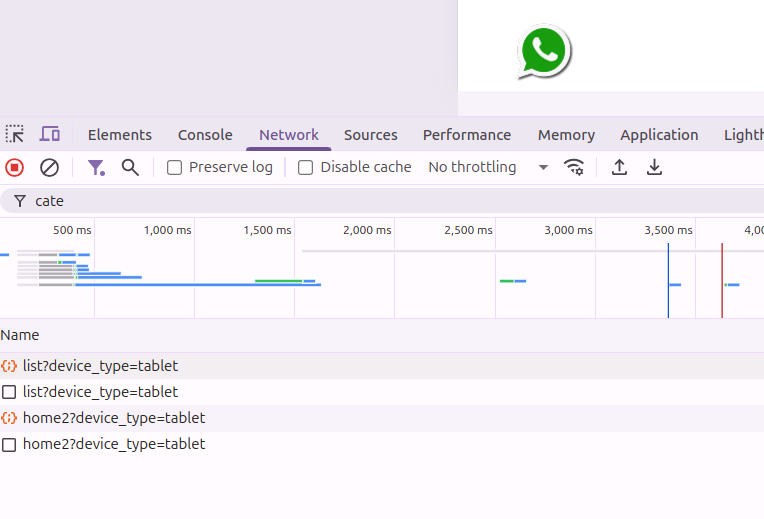Click the red Load event marker line
Image resolution: width=764 pixels, height=519 pixels.
tap(722, 280)
